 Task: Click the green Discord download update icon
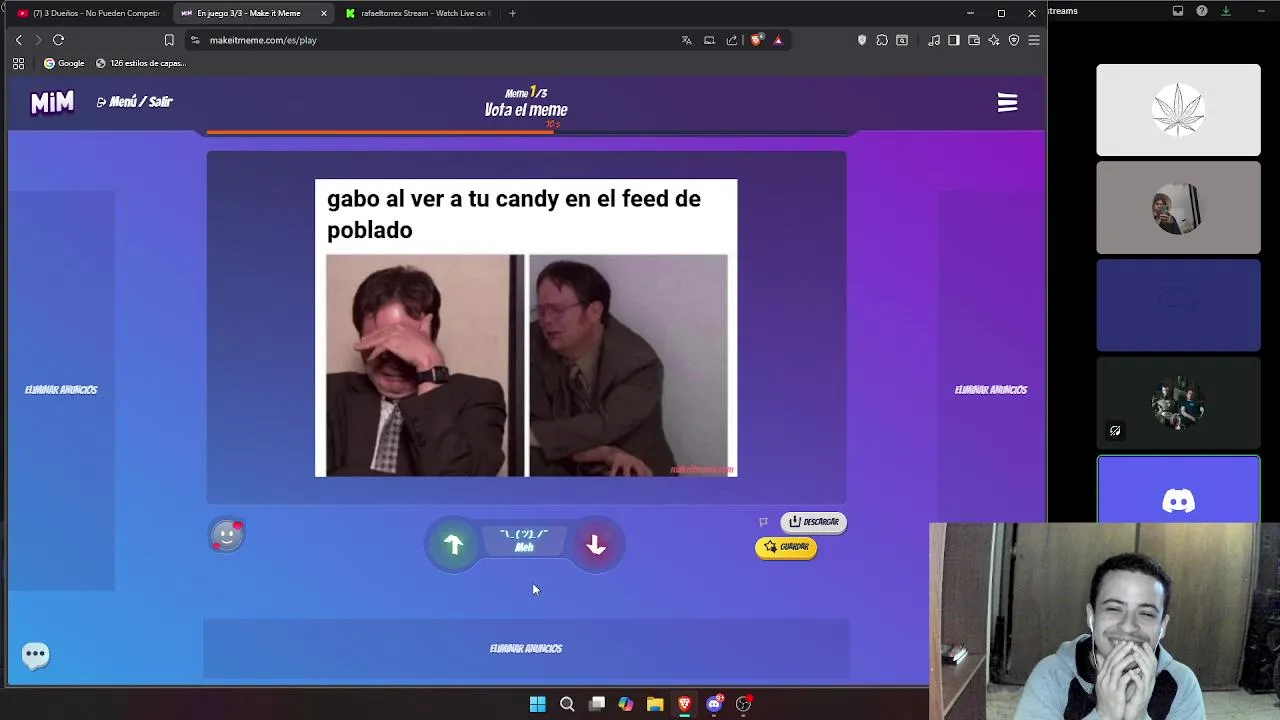(1226, 11)
